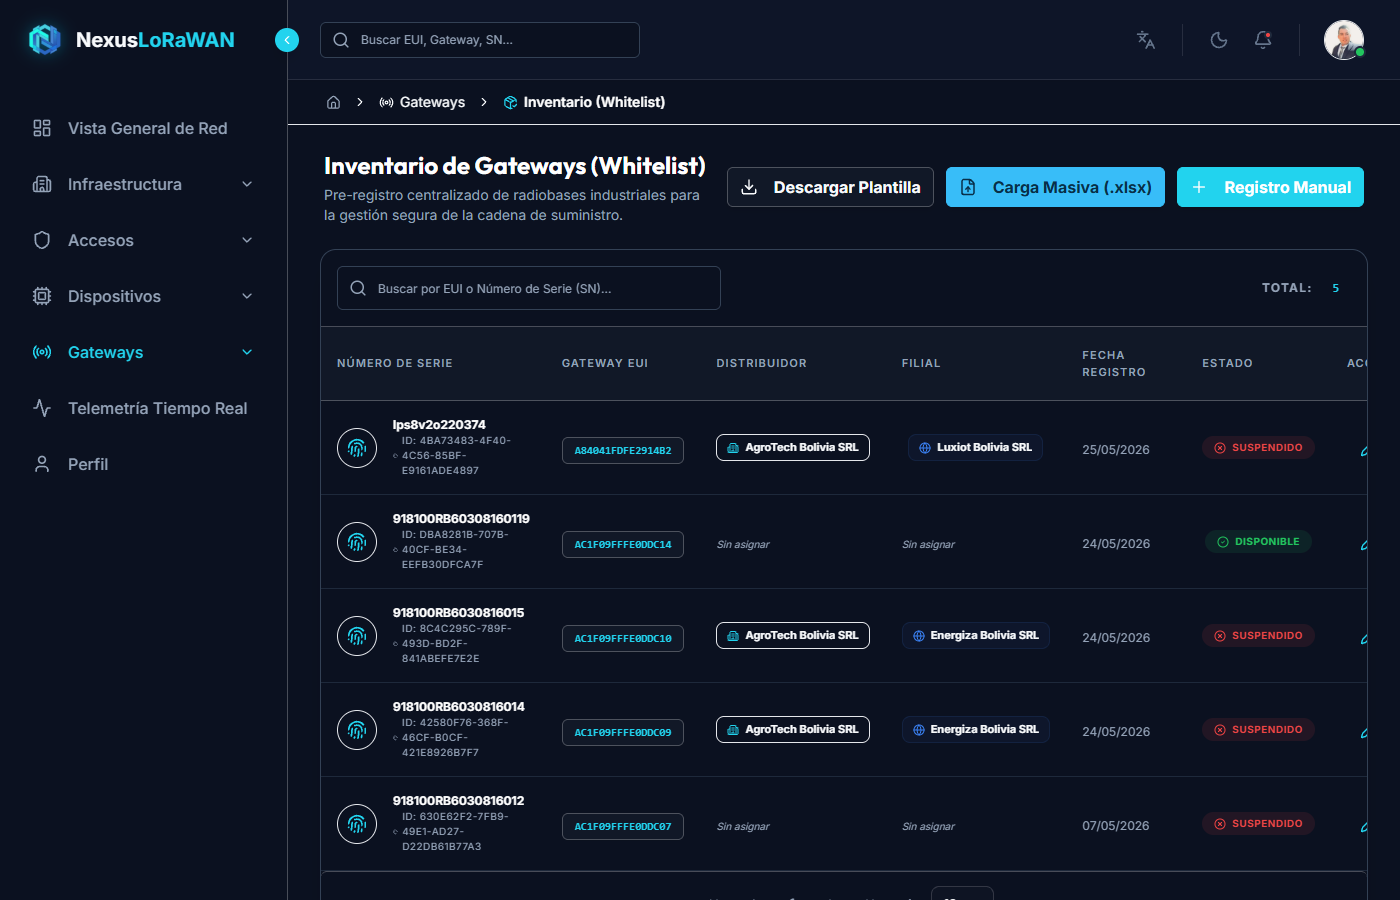
Task: Click Energiza Bolivia SRL in 918100RB6030816015 row
Action: coord(975,636)
